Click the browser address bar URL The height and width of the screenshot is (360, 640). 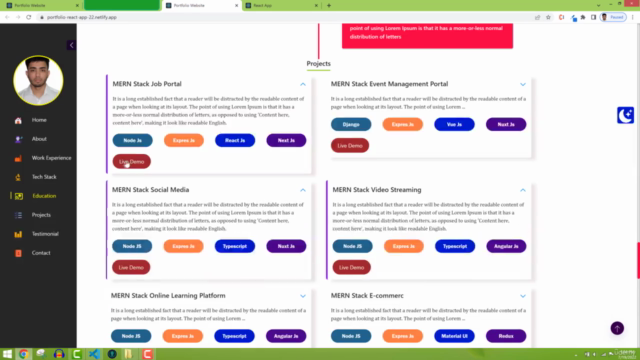82,17
